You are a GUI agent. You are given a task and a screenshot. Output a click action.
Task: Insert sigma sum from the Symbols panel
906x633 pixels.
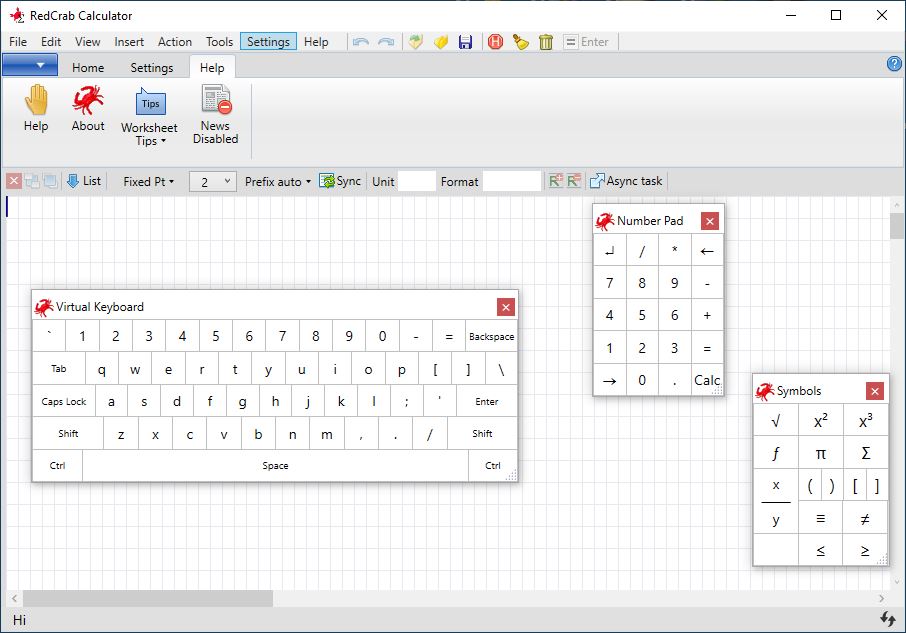pyautogui.click(x=865, y=453)
